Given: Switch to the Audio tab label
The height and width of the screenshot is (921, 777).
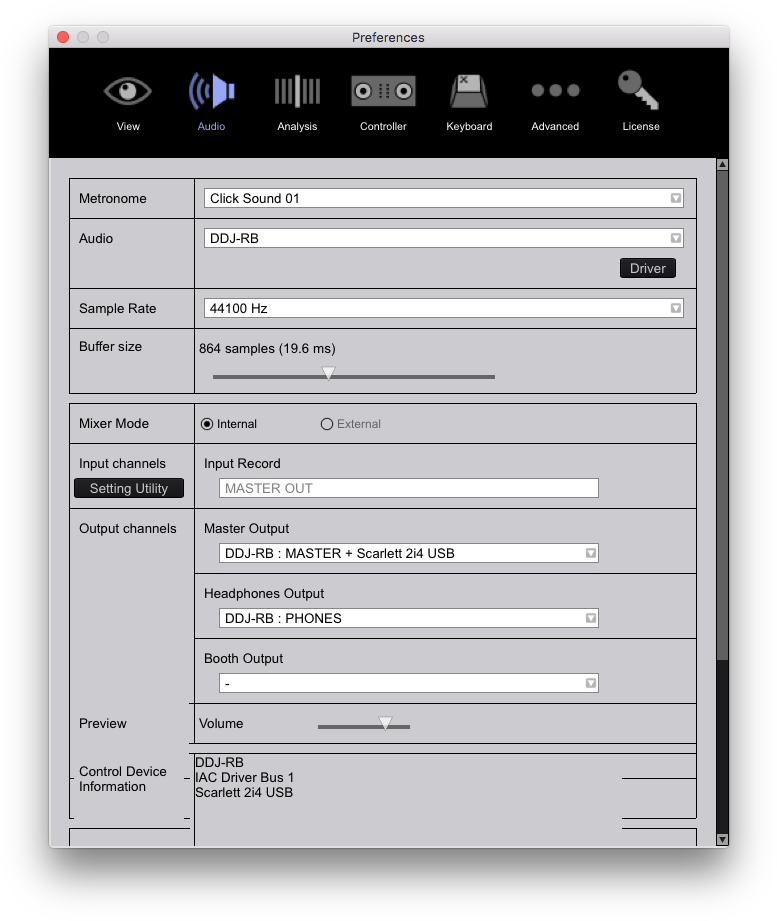Looking at the screenshot, I should [211, 126].
